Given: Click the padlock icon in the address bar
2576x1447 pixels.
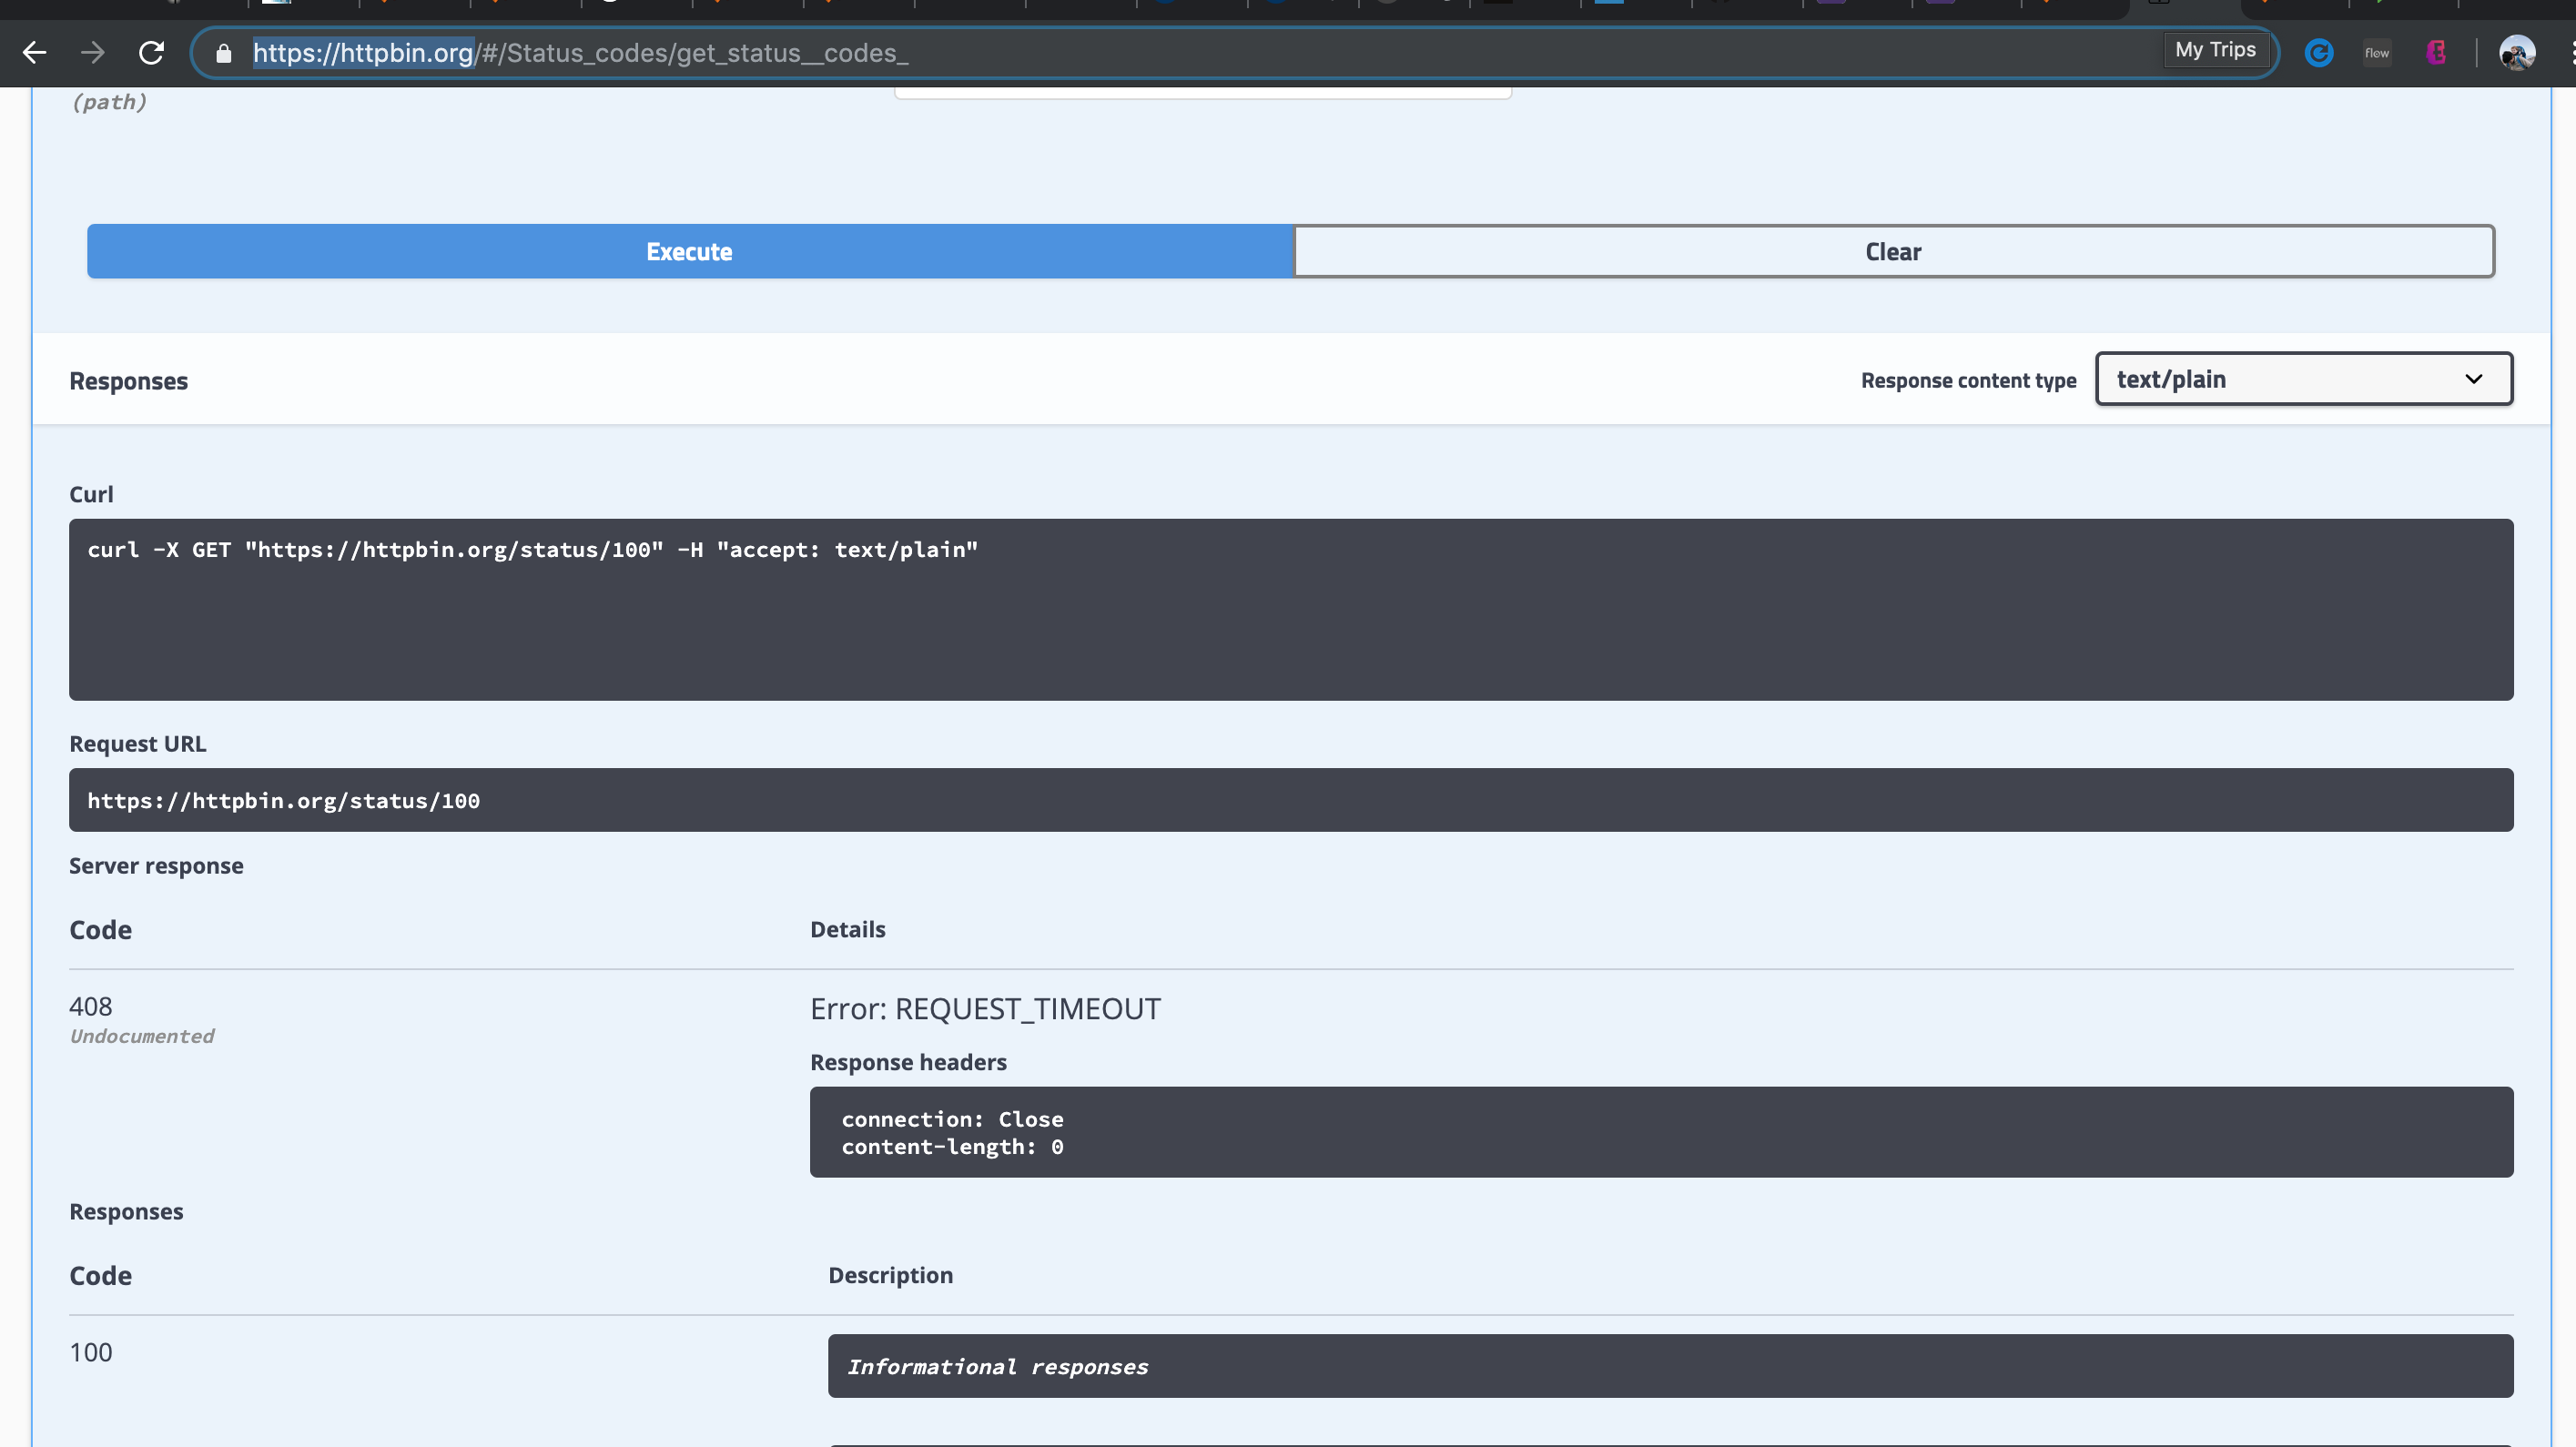Looking at the screenshot, I should [x=224, y=54].
